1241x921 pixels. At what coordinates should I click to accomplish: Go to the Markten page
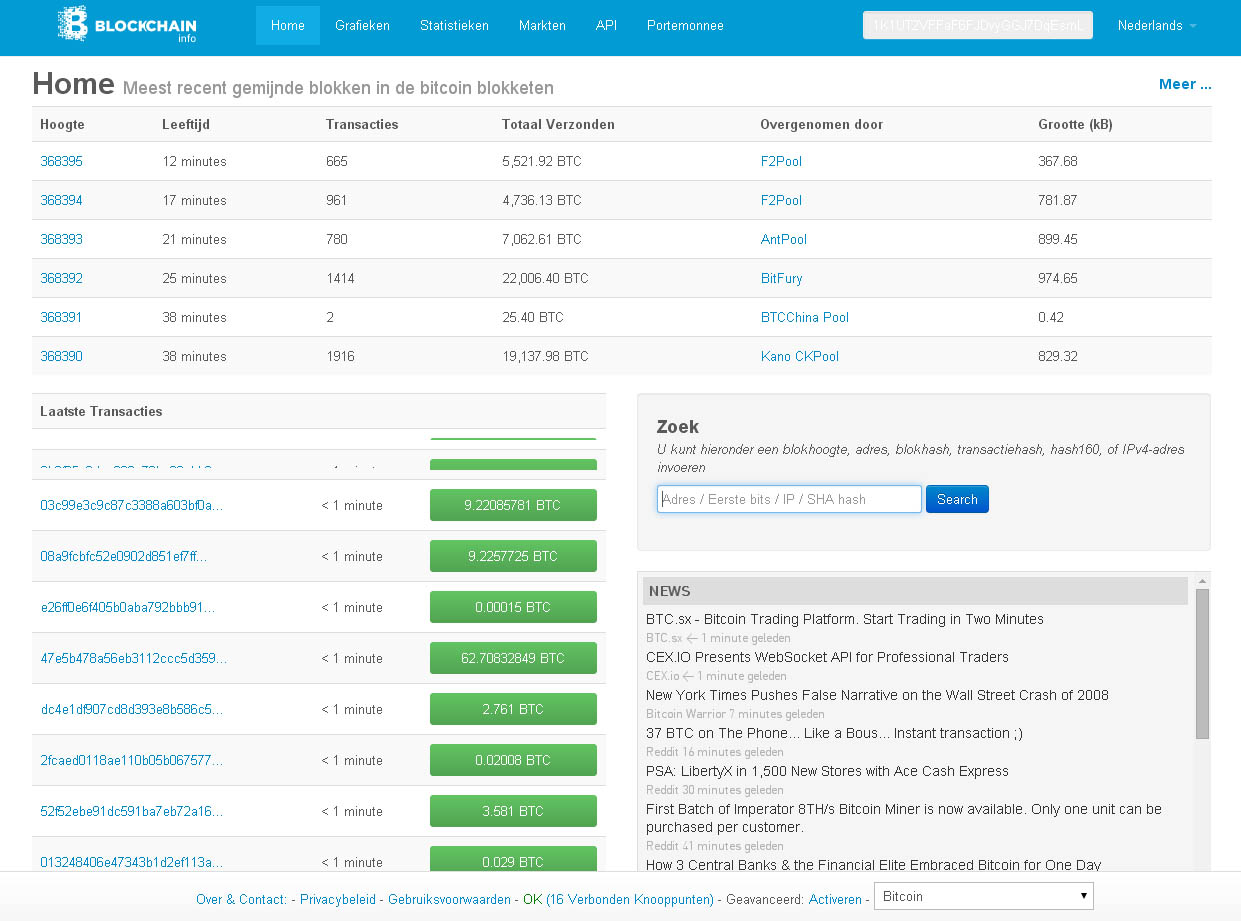[542, 25]
